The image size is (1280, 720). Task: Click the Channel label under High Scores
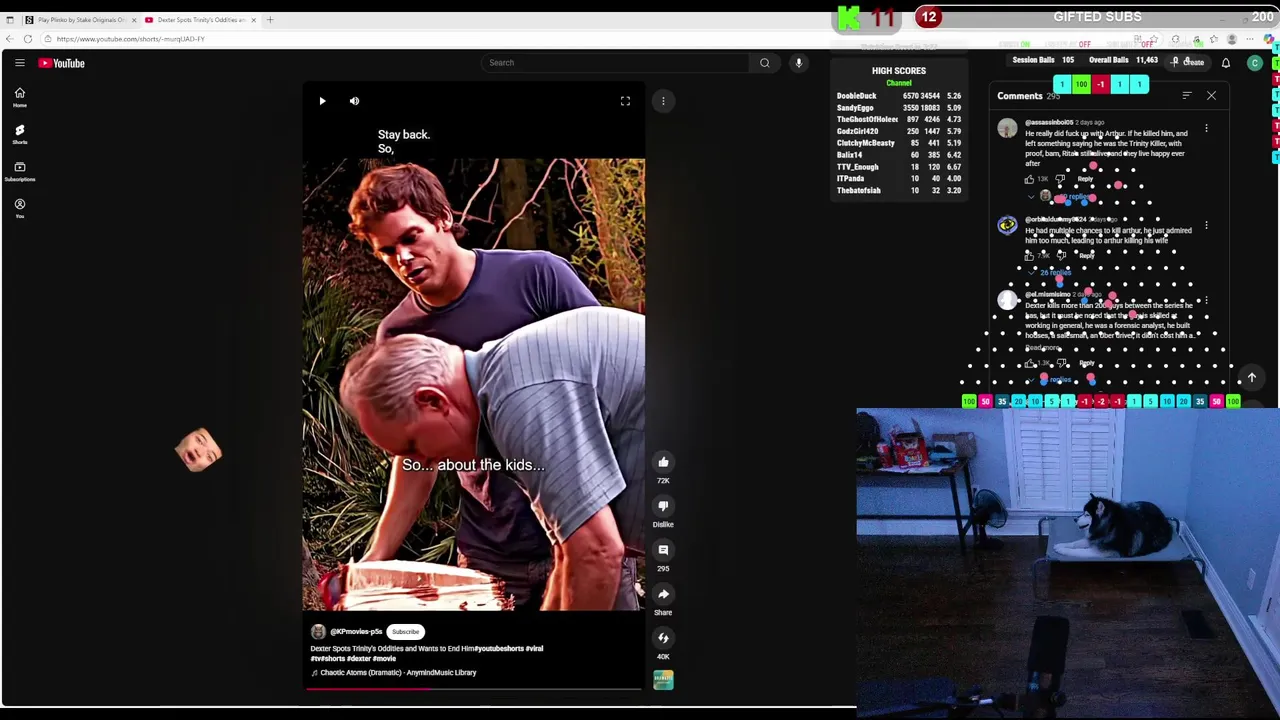(x=899, y=83)
